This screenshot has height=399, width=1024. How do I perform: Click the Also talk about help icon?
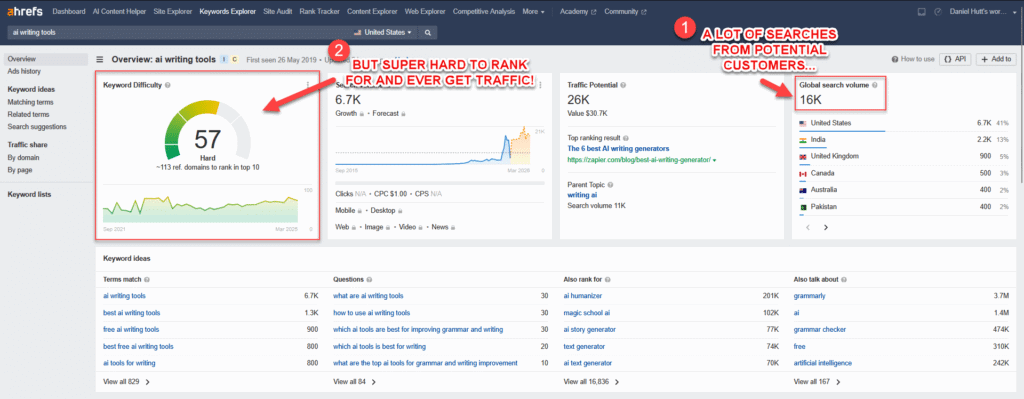click(x=844, y=279)
